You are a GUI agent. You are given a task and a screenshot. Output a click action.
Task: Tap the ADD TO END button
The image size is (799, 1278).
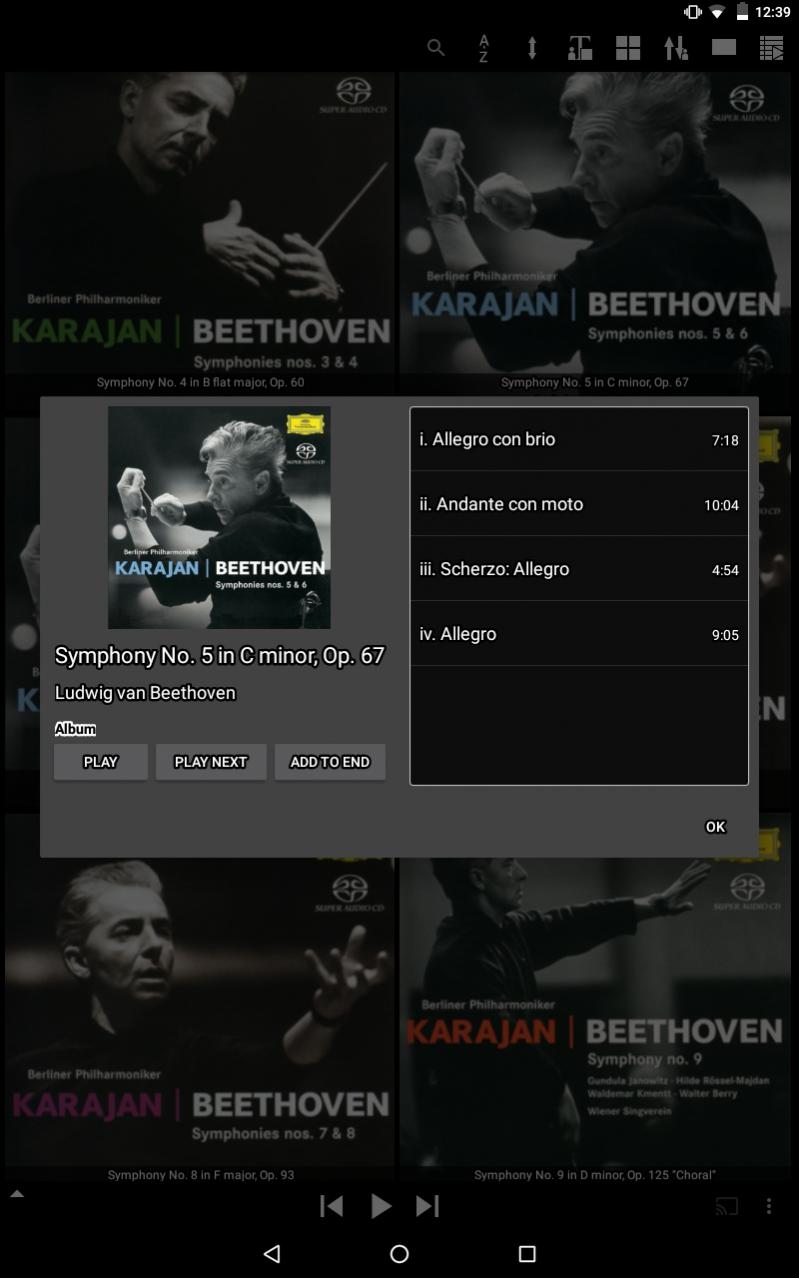(x=330, y=762)
